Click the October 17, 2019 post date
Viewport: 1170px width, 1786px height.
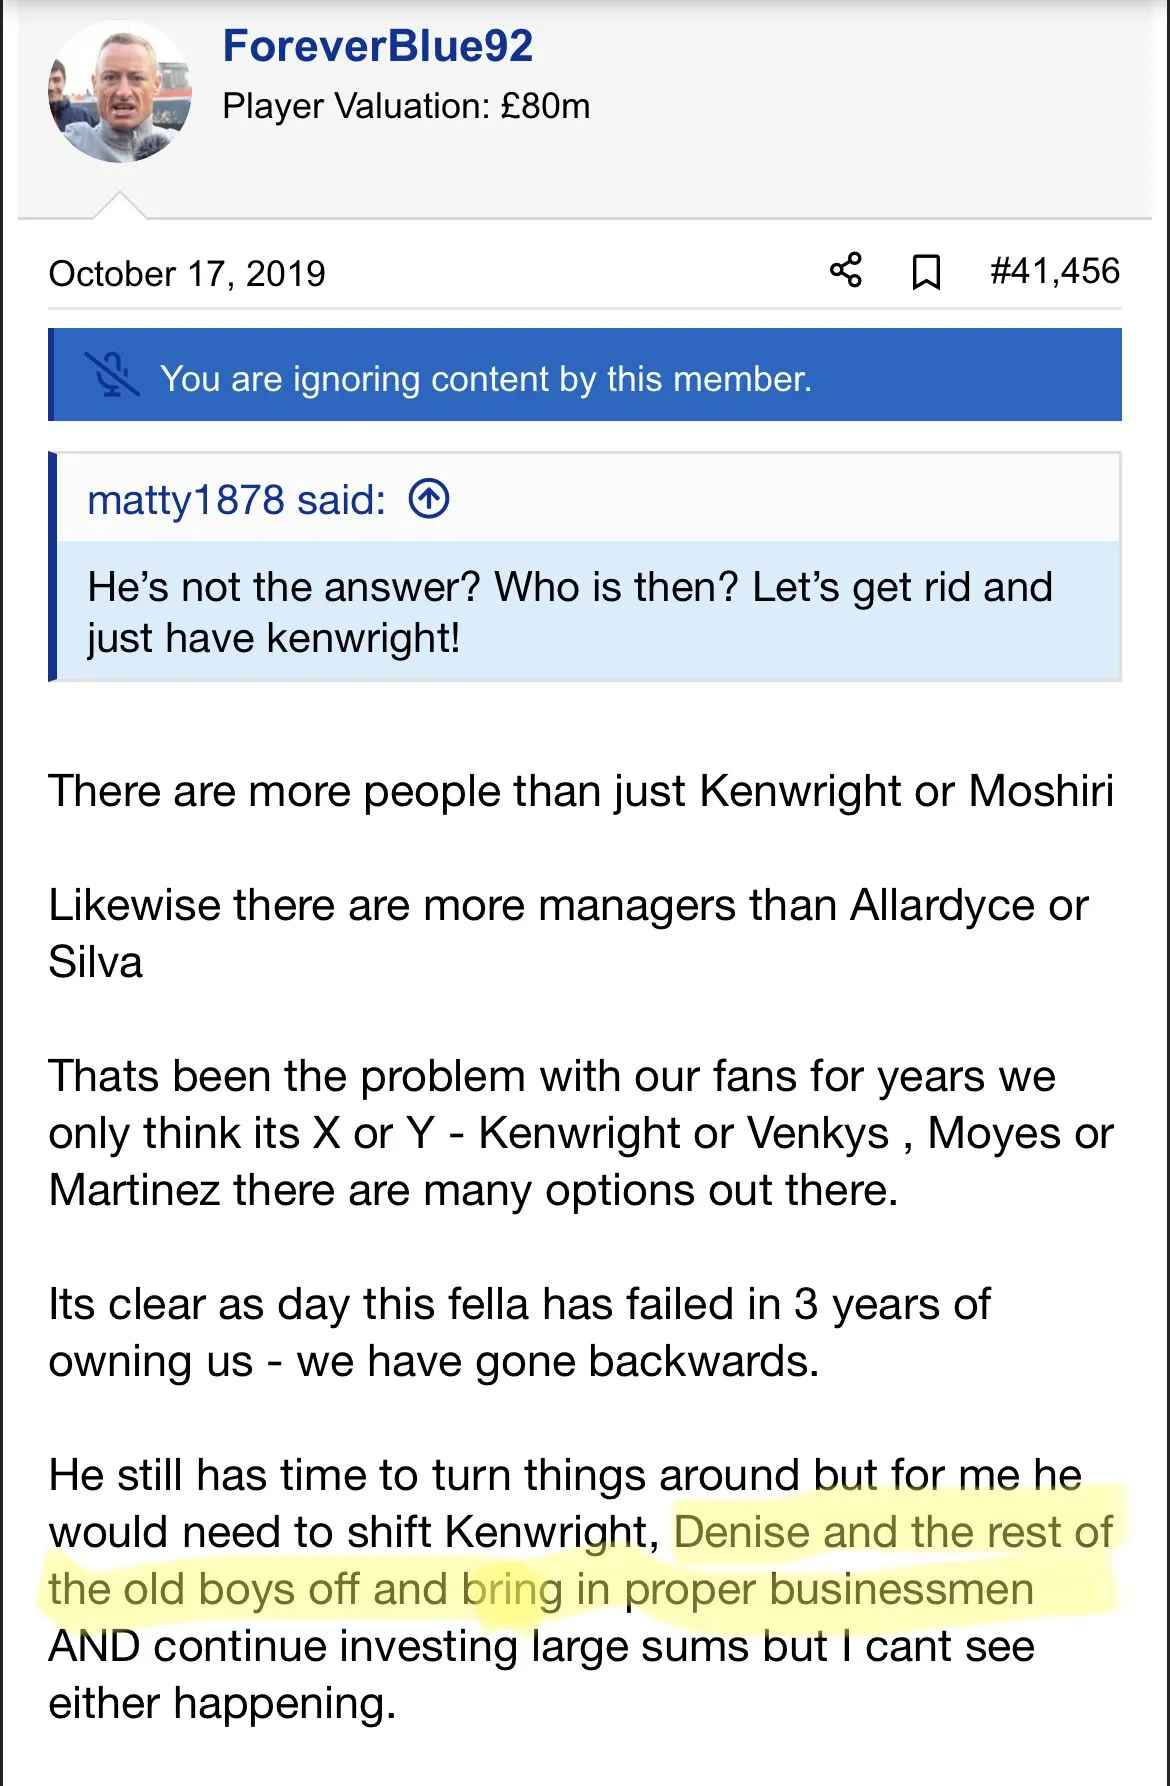[187, 273]
